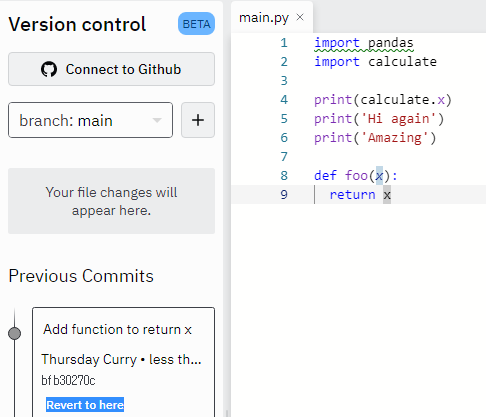This screenshot has height=417, width=486.
Task: Open the branch: main dropdown
Action: (90, 120)
